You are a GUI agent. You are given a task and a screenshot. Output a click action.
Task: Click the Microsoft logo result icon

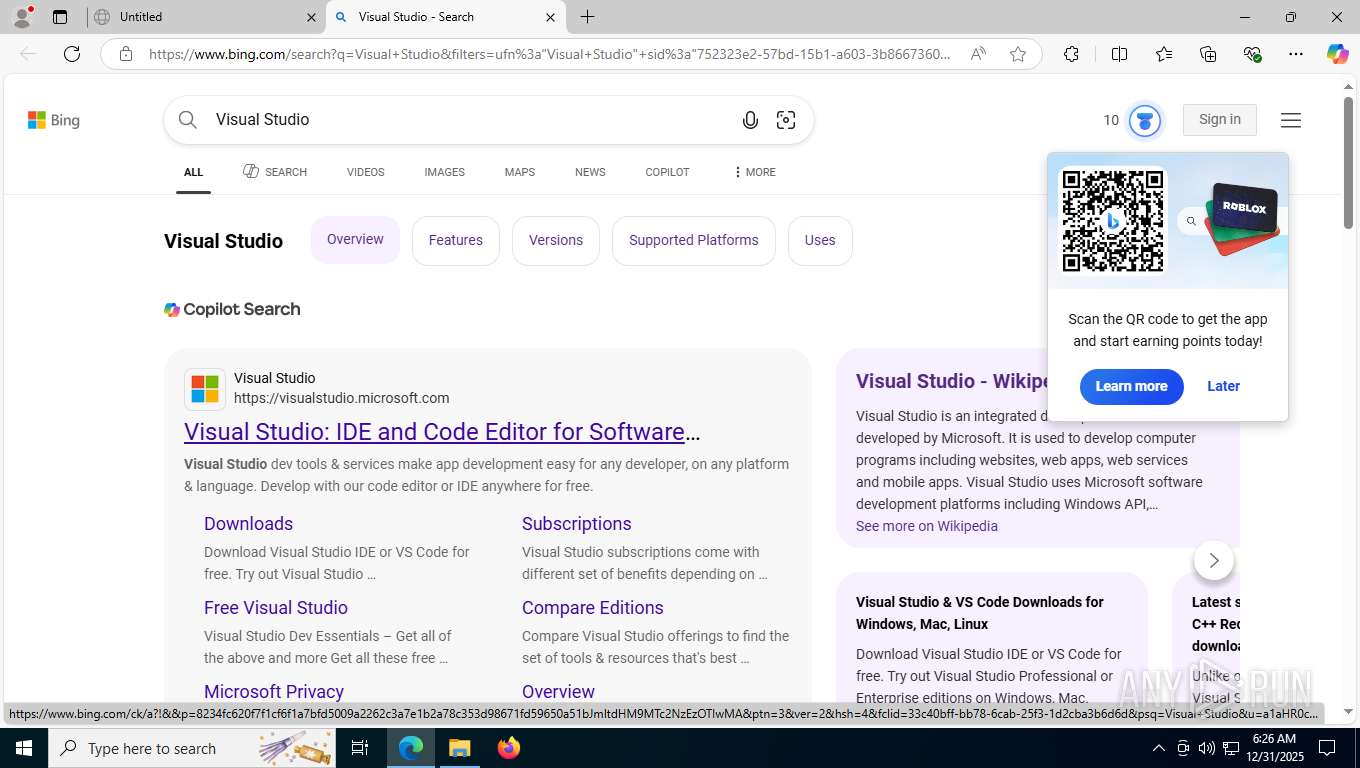point(205,389)
